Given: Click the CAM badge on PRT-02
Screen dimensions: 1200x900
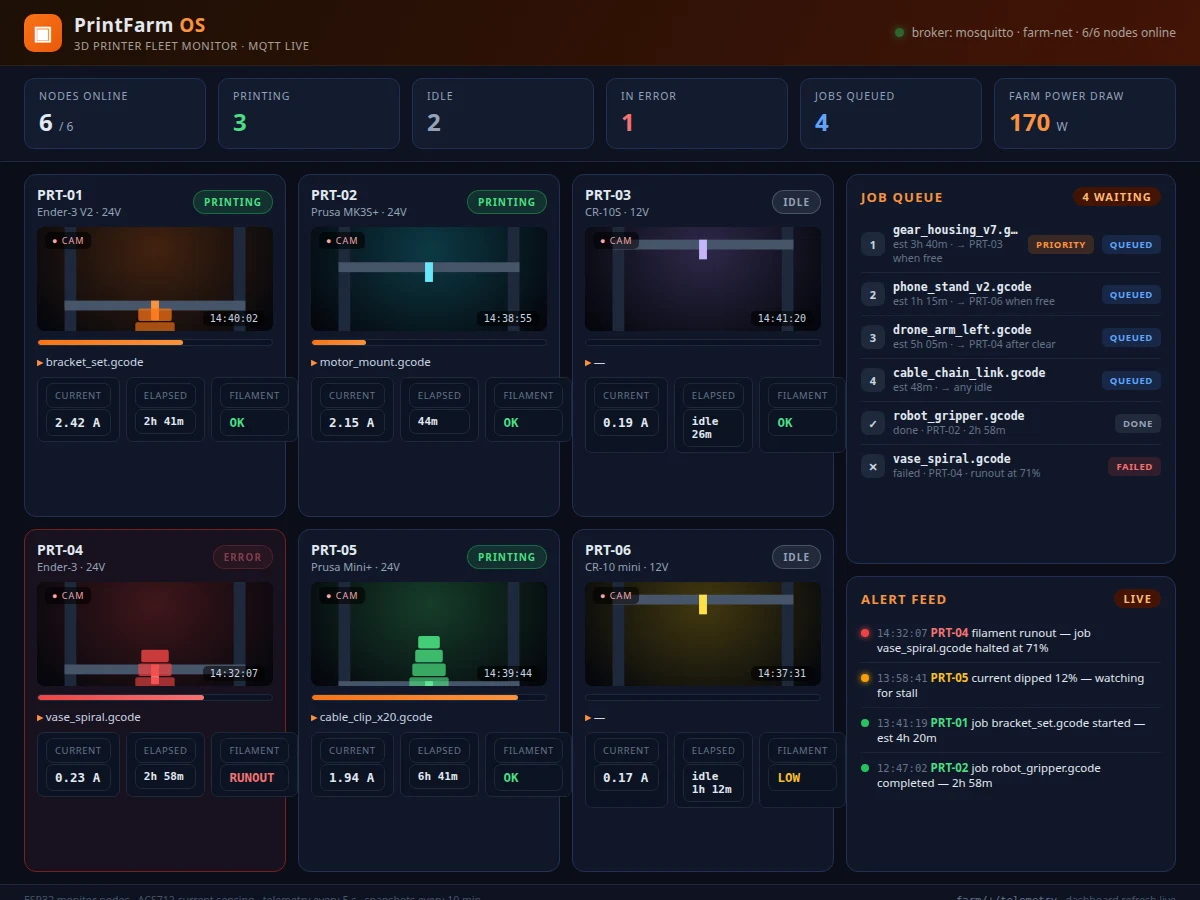Looking at the screenshot, I should click(x=342, y=240).
